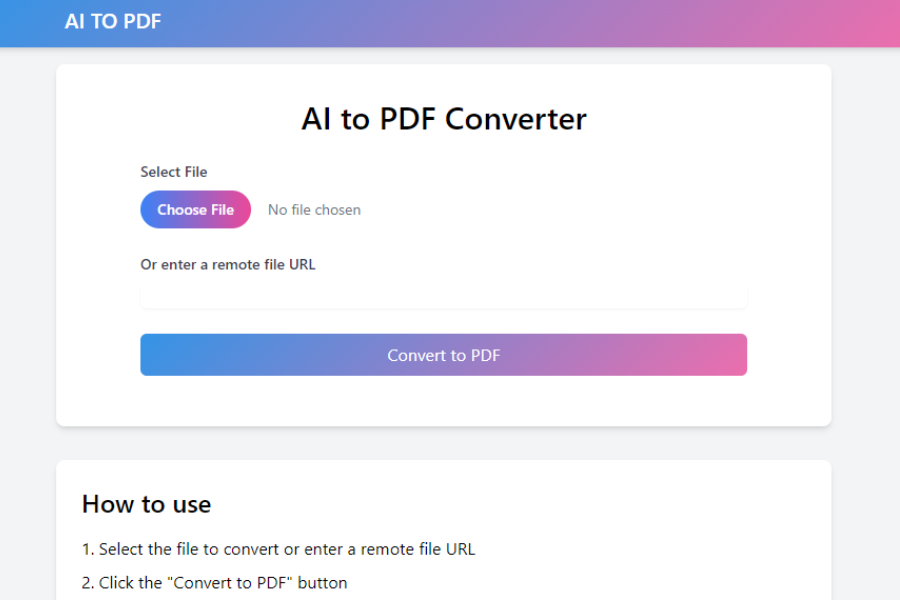Image resolution: width=900 pixels, height=600 pixels.
Task: Click the Select File label
Action: 173,171
